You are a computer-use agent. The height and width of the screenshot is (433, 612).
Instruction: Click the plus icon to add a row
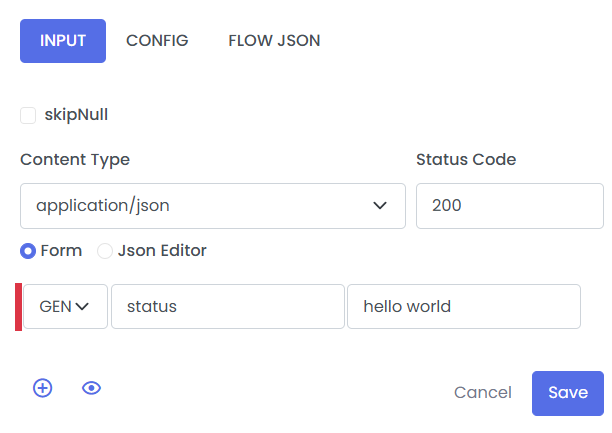42,388
